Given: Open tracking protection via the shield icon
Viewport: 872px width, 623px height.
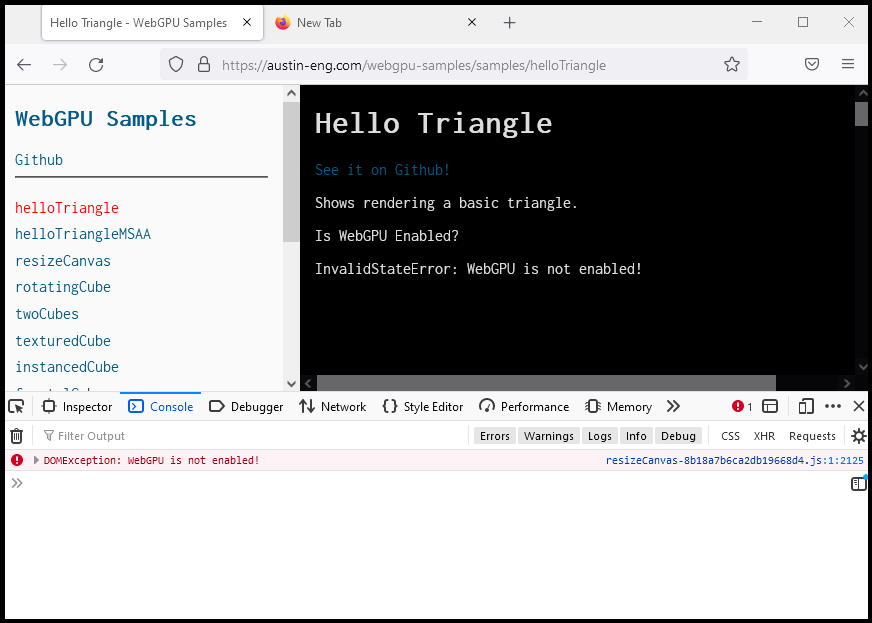Looking at the screenshot, I should tap(175, 64).
